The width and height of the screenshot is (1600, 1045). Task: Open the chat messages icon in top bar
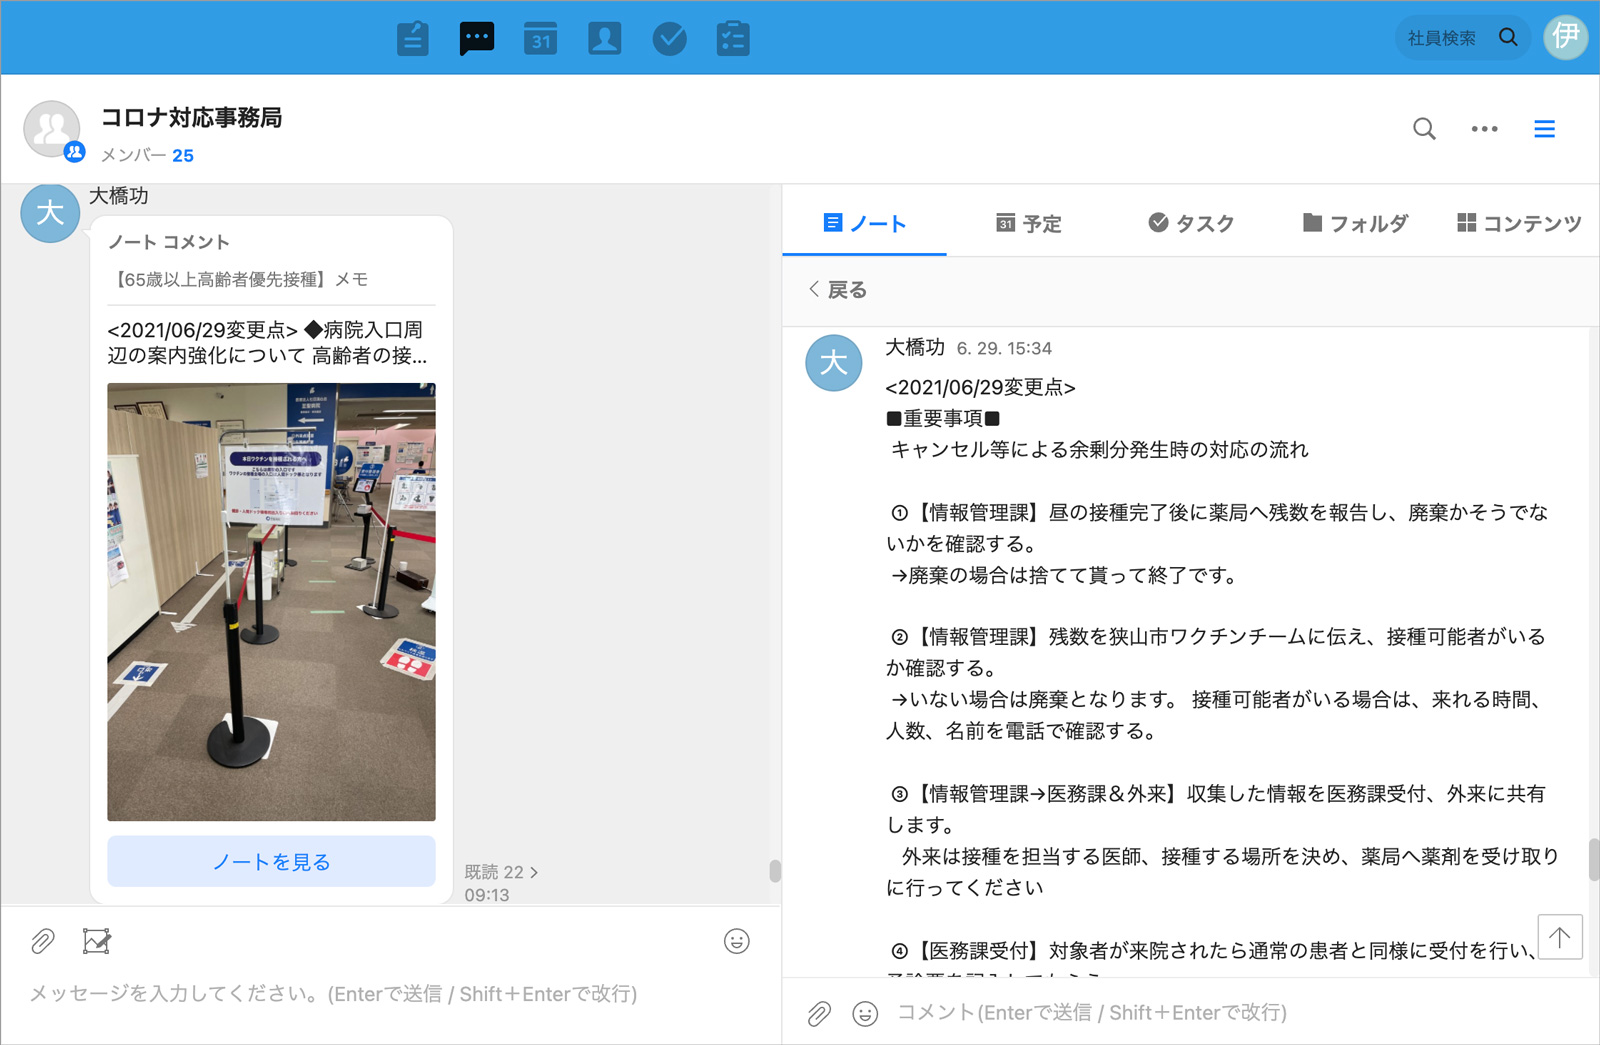click(x=476, y=39)
